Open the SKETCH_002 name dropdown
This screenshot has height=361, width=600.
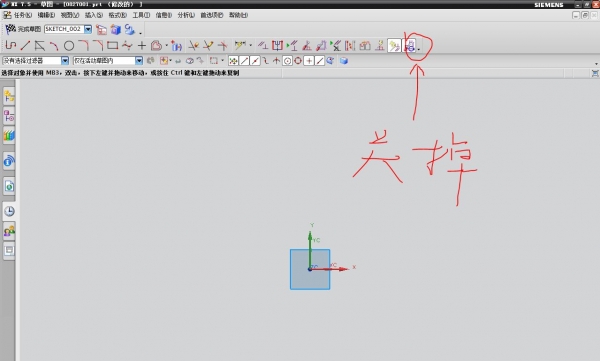(x=88, y=29)
